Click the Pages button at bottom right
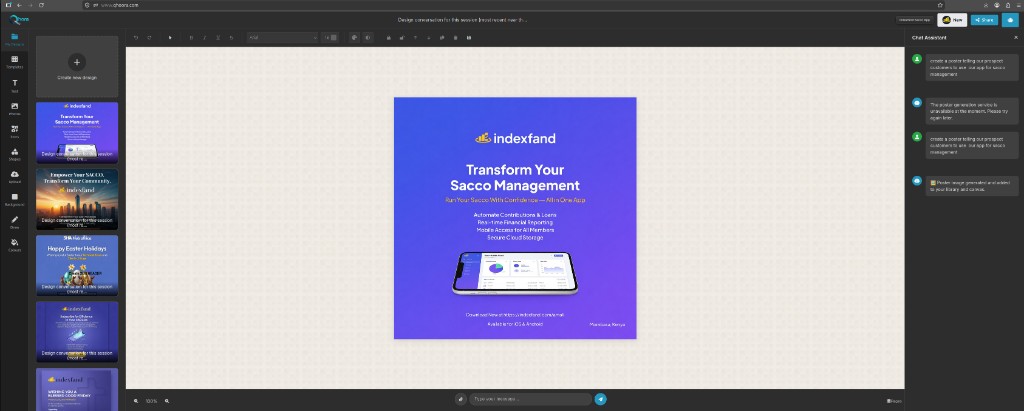This screenshot has height=411, width=1024. (x=894, y=401)
